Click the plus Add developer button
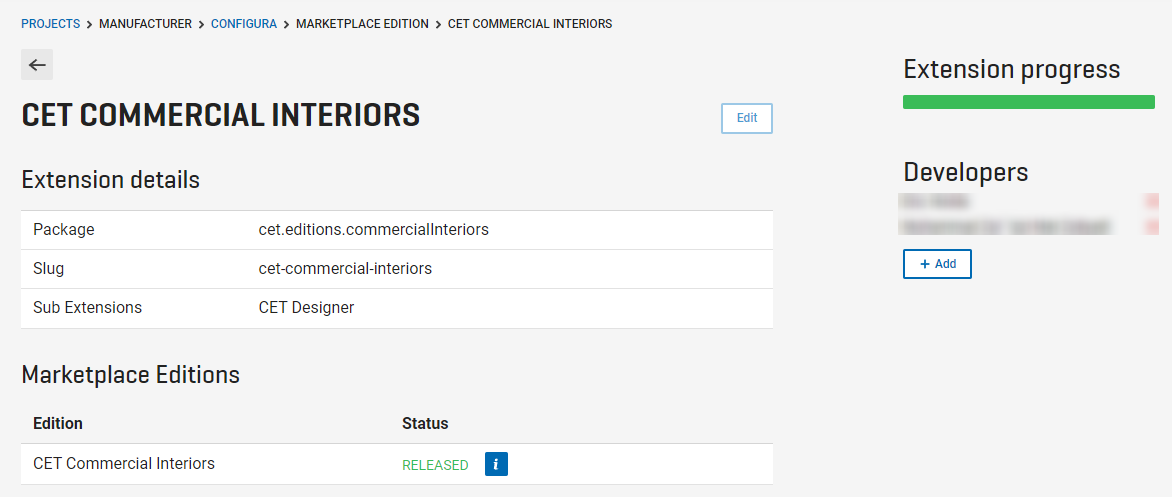This screenshot has width=1172, height=497. click(x=937, y=264)
